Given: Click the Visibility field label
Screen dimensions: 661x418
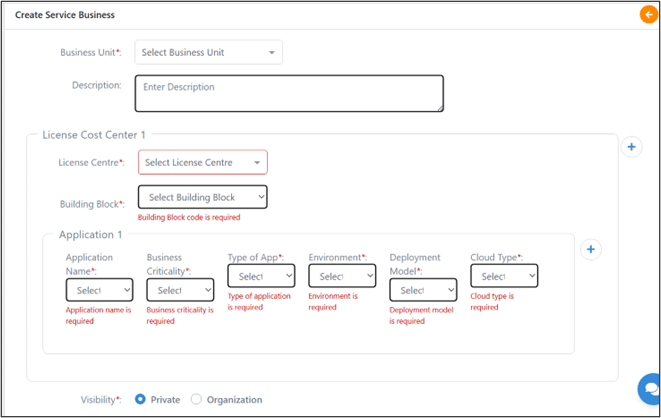Looking at the screenshot, I should pyautogui.click(x=101, y=399).
